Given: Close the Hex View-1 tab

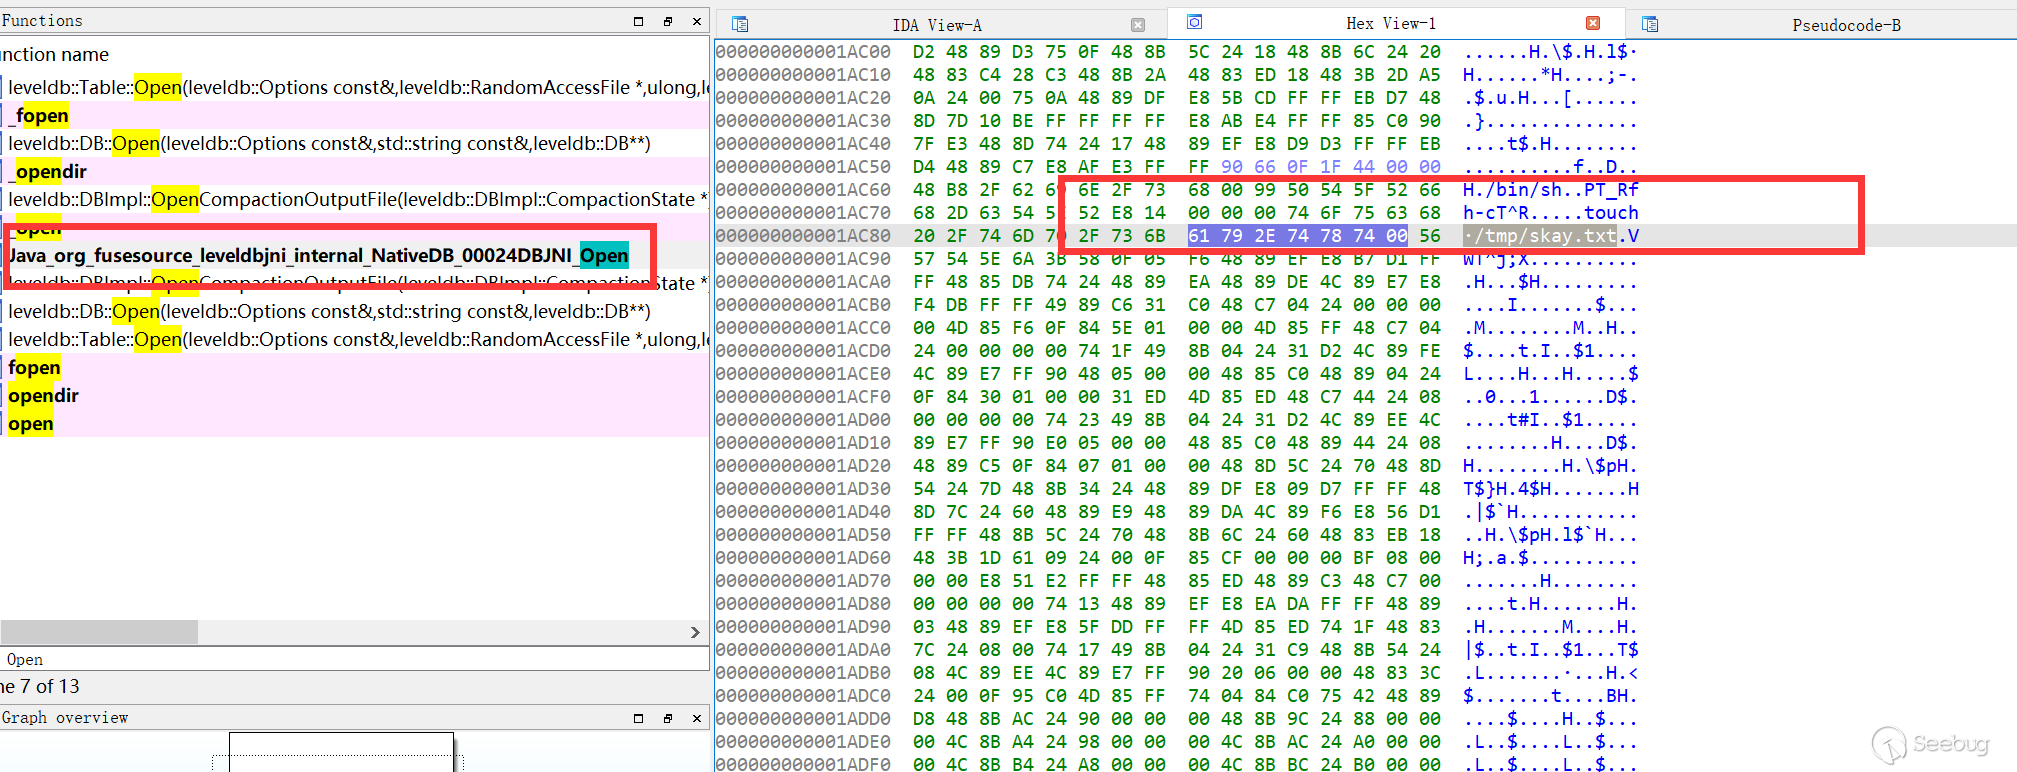Looking at the screenshot, I should pyautogui.click(x=1593, y=23).
